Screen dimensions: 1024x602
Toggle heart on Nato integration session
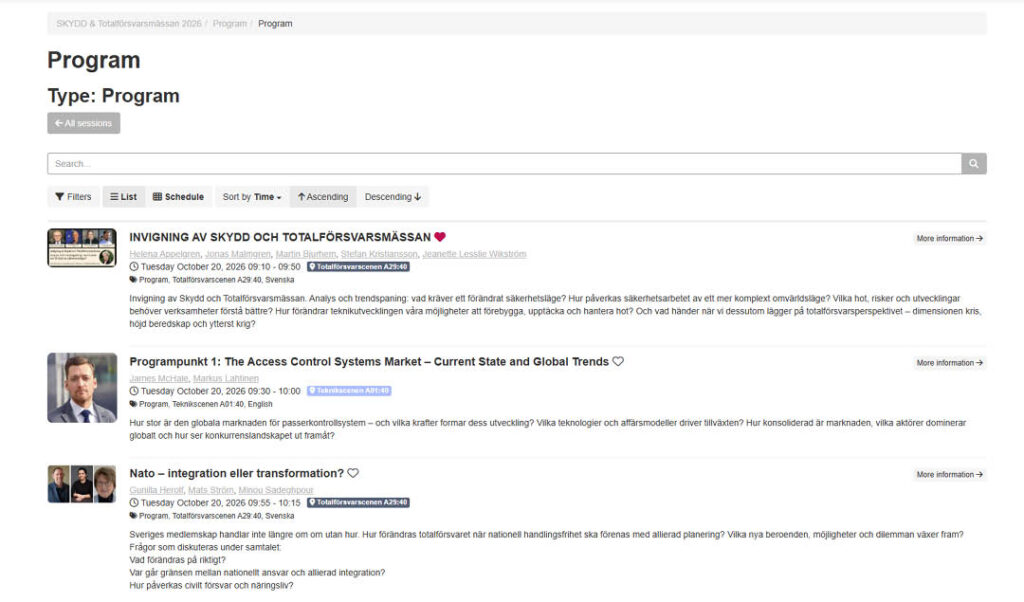pos(353,473)
